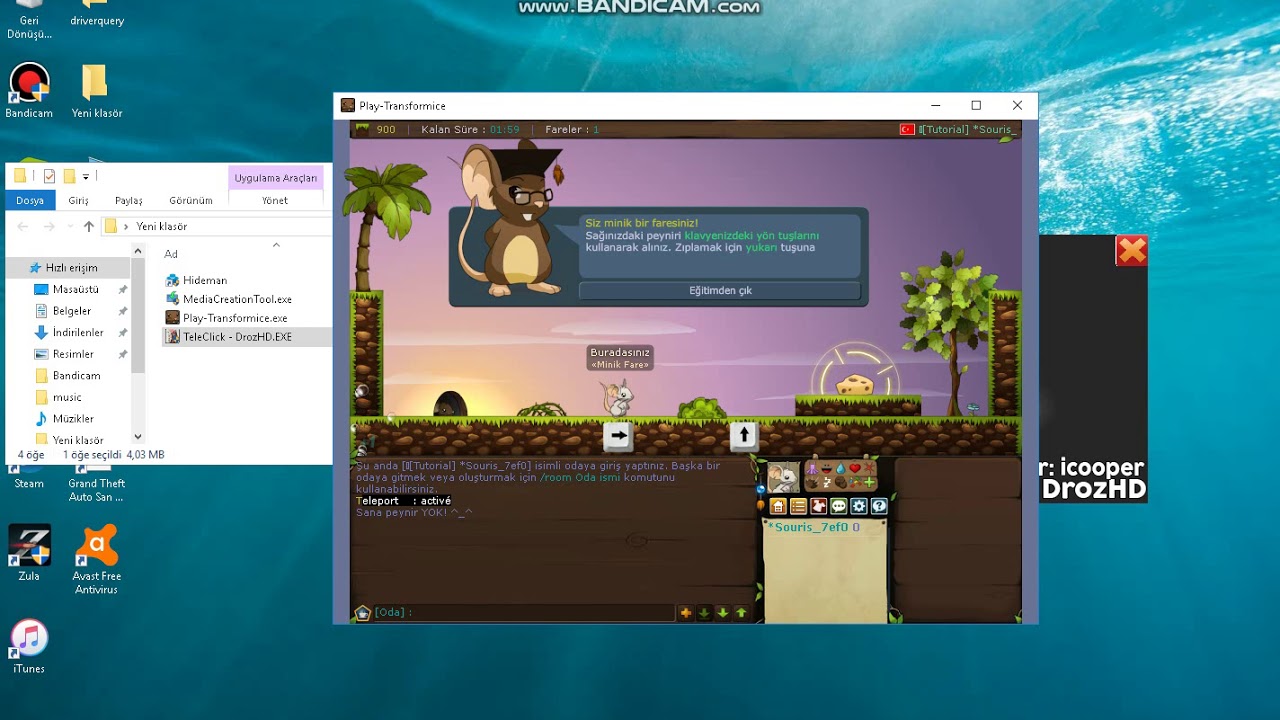
Task: Click the red heart kiss emote
Action: coord(855,468)
